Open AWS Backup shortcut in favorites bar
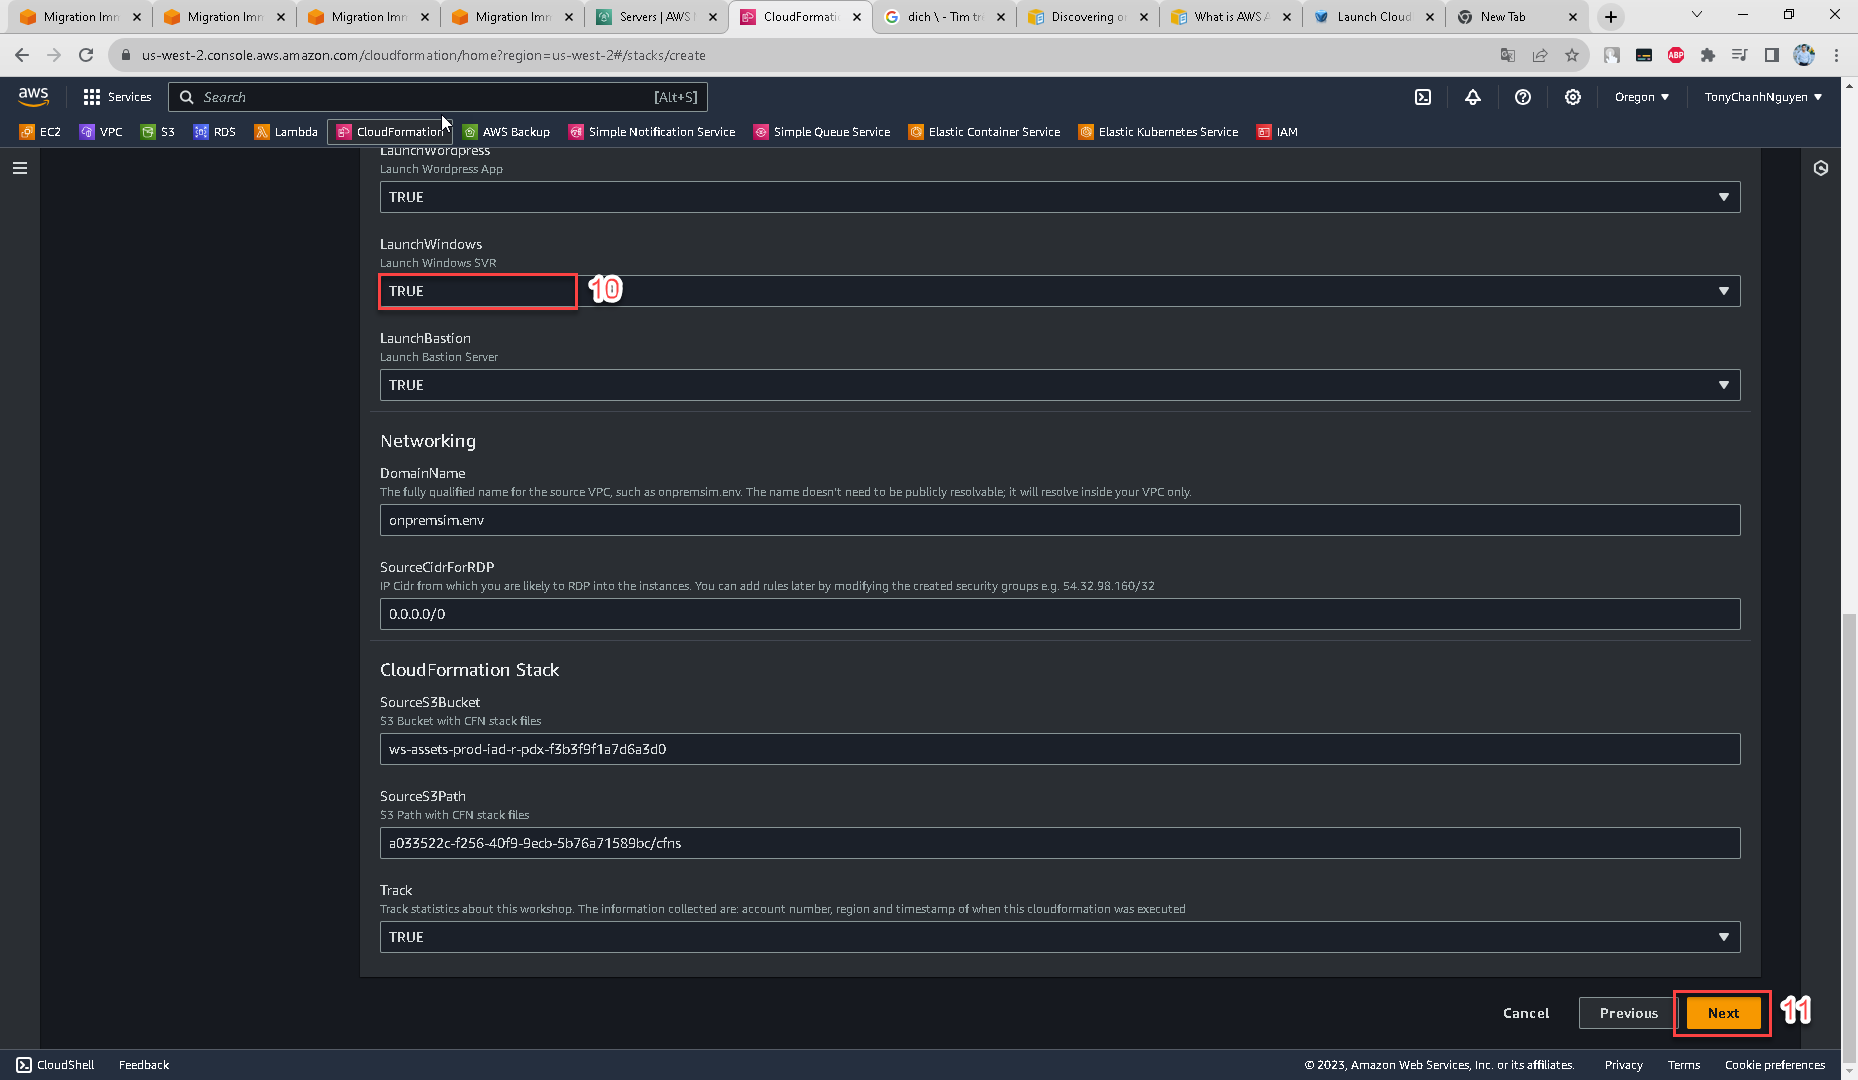1858x1080 pixels. click(506, 132)
